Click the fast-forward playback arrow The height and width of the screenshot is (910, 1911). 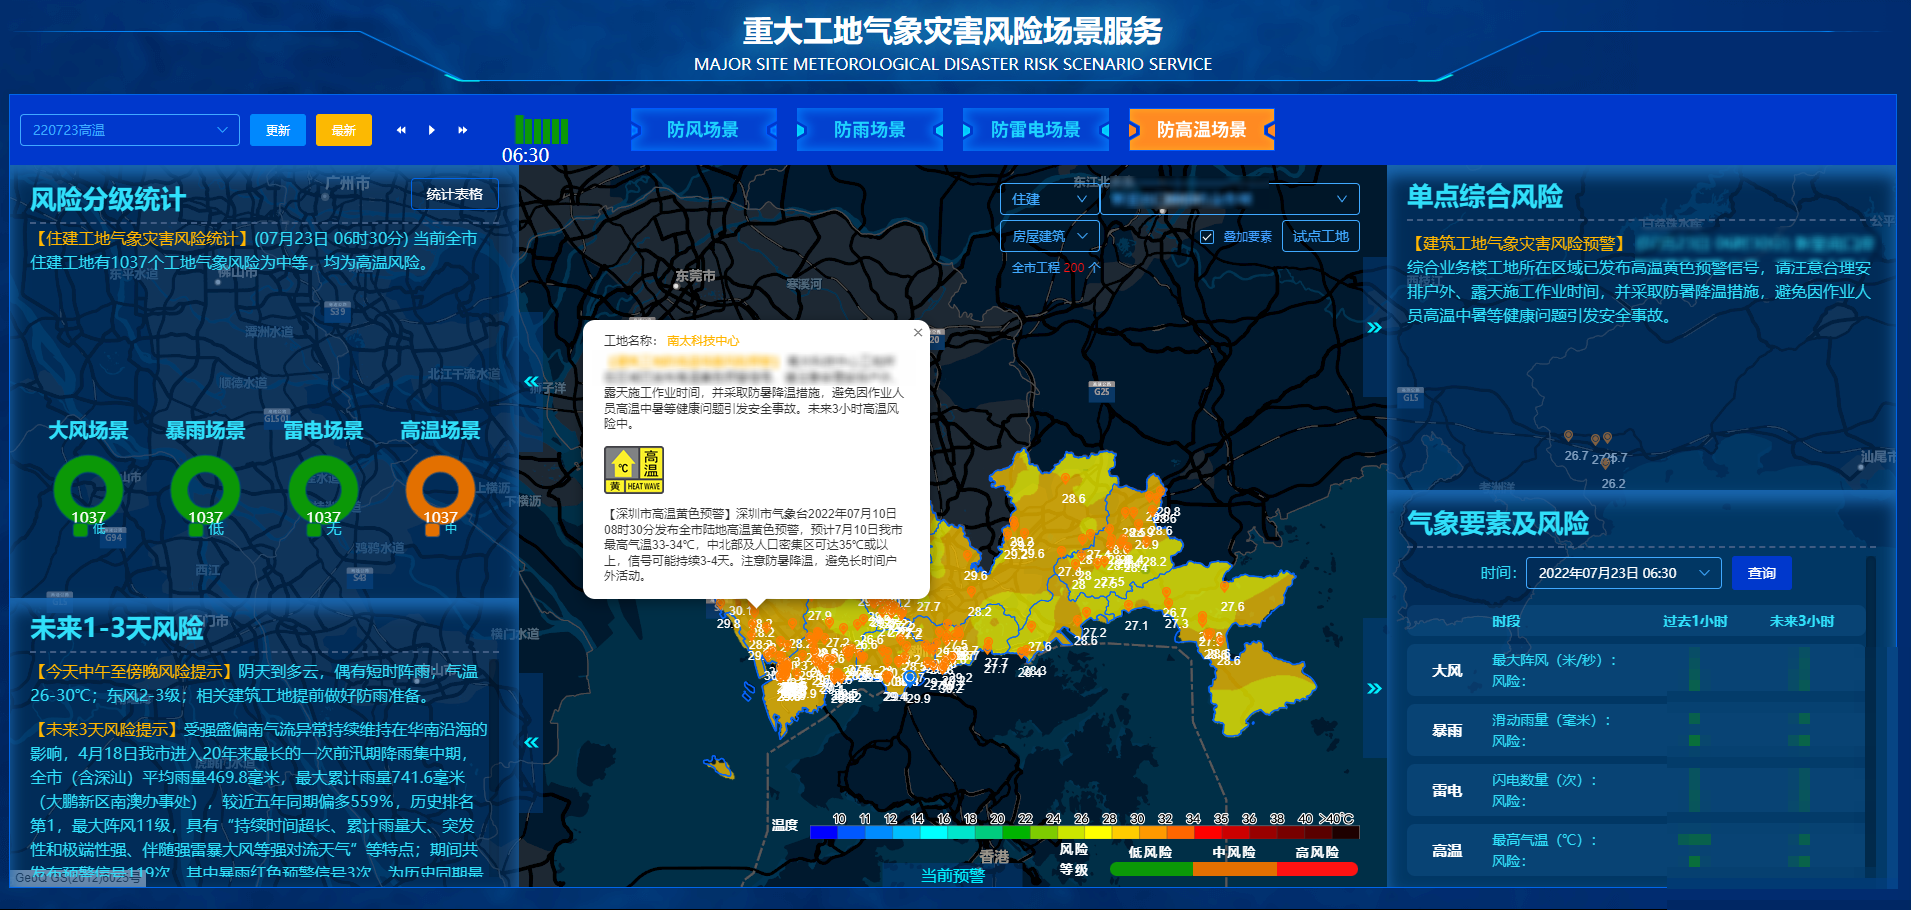463,130
